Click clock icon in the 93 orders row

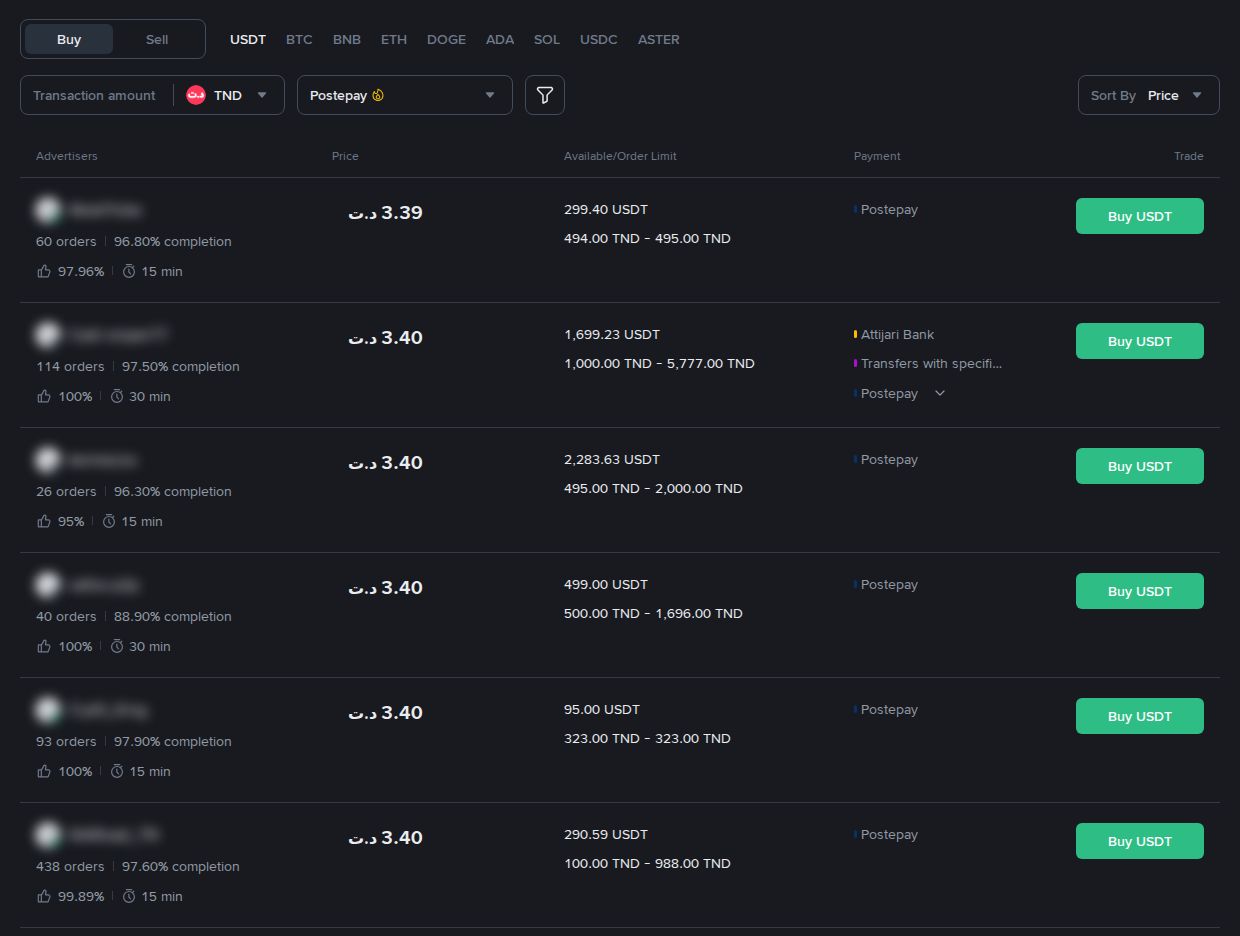click(117, 771)
